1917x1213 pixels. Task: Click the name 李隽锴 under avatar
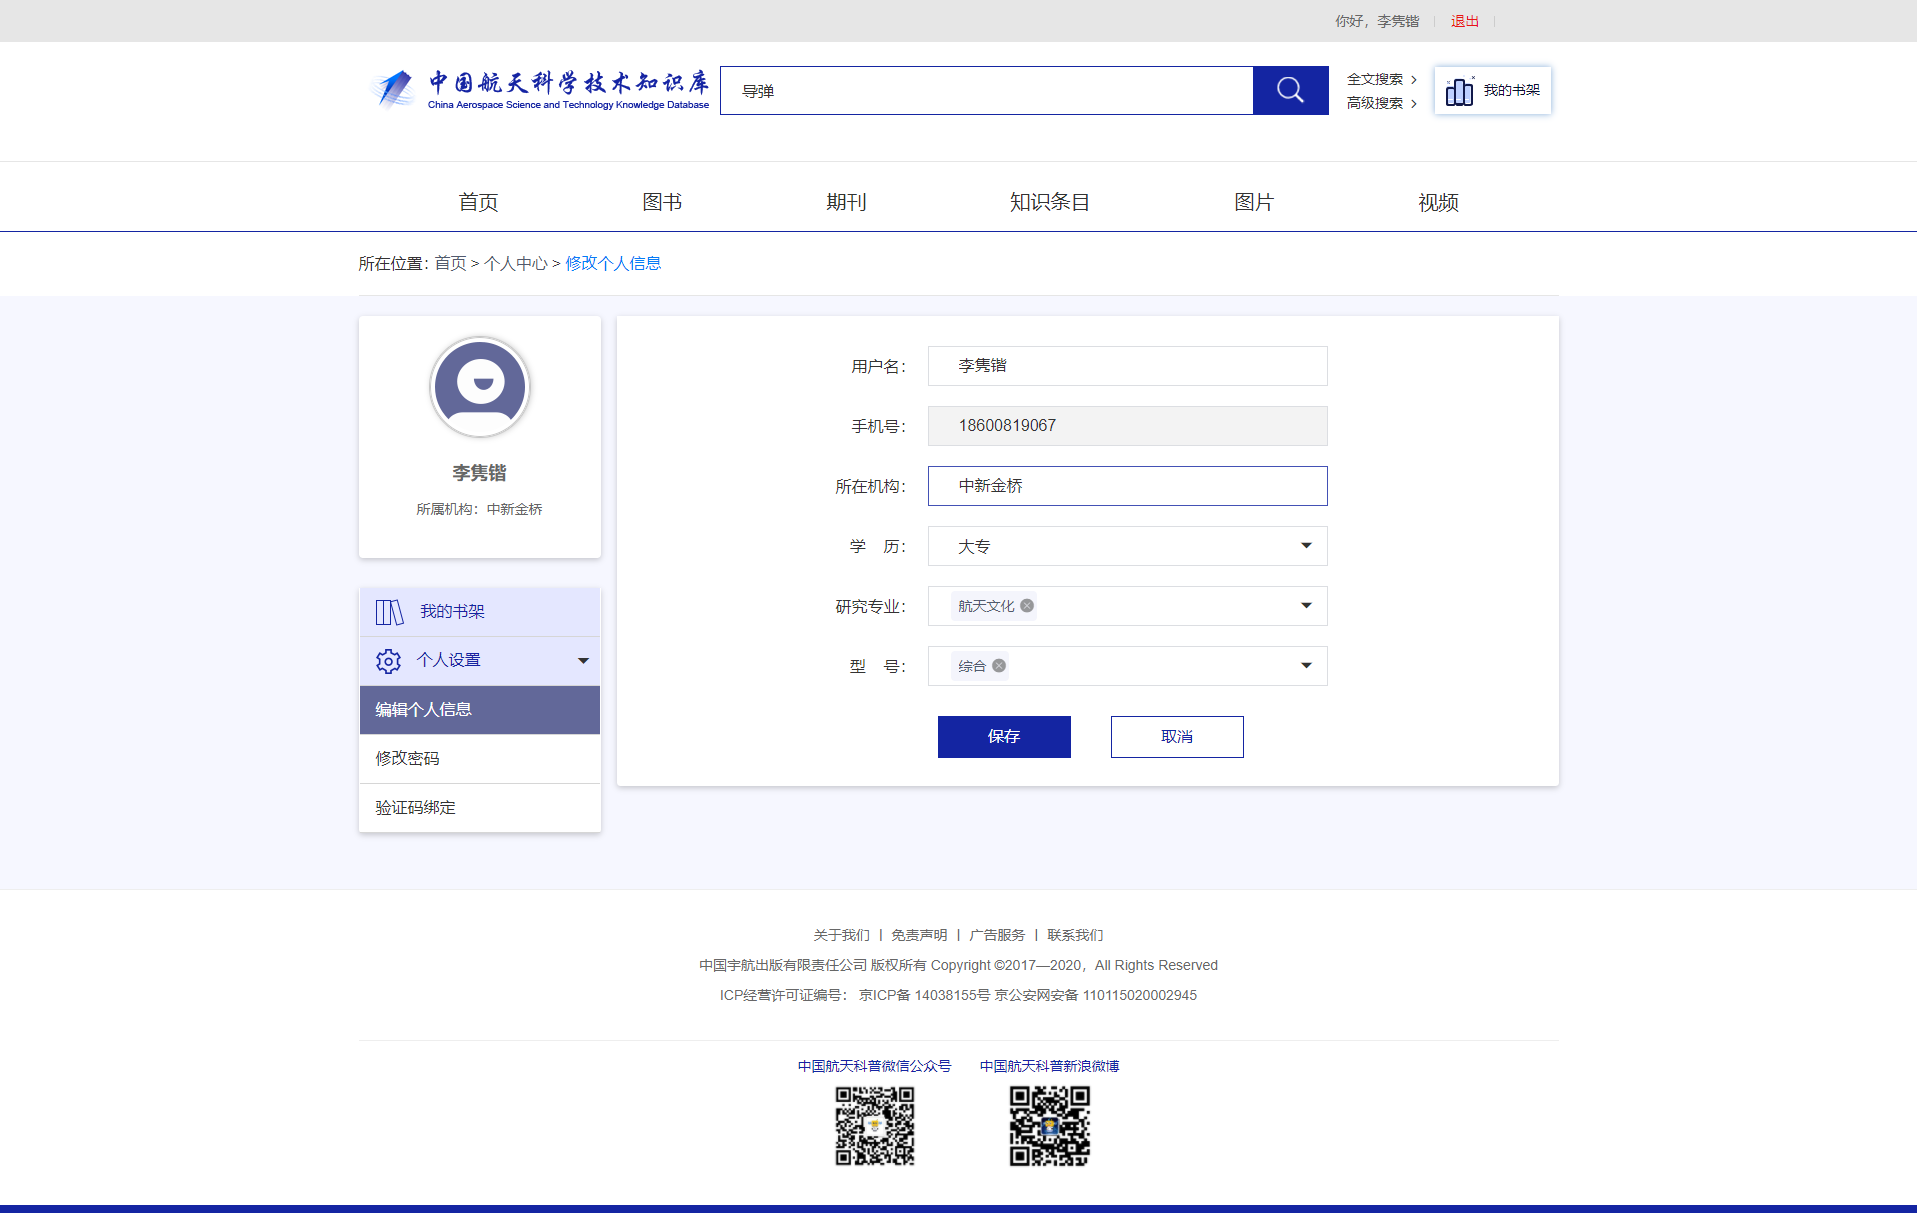click(480, 473)
